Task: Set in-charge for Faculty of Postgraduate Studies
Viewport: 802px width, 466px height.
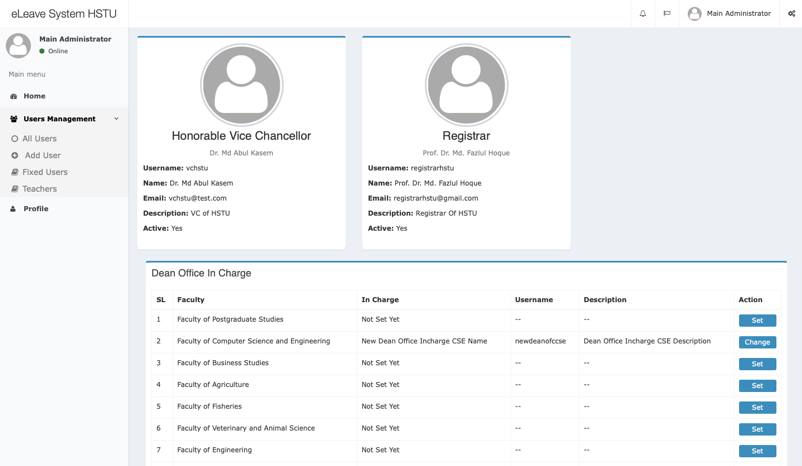Action: tap(757, 321)
